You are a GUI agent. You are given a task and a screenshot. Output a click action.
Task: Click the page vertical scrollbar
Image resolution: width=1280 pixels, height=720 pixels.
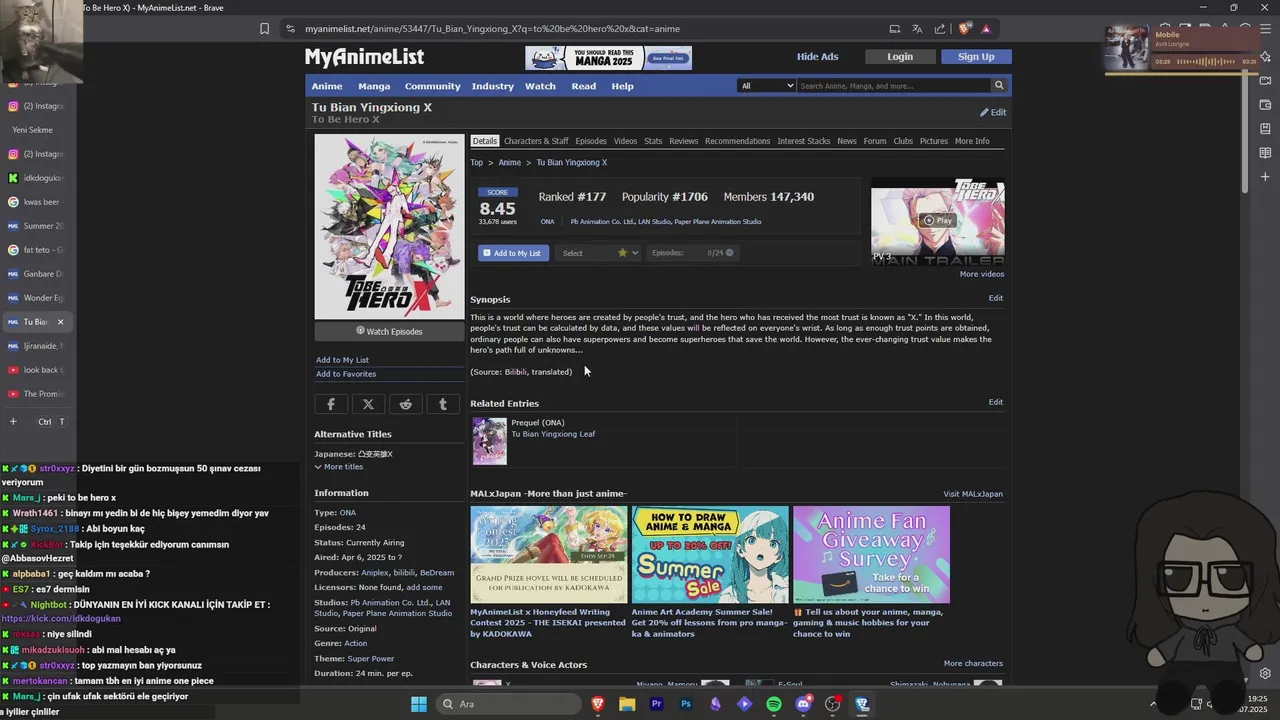point(1245,130)
